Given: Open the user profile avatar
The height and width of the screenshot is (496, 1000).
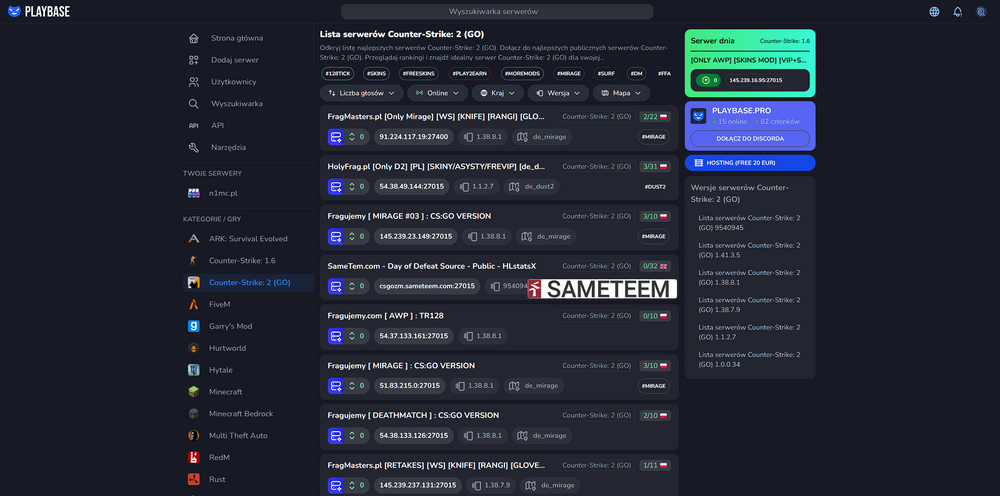Looking at the screenshot, I should 981,11.
